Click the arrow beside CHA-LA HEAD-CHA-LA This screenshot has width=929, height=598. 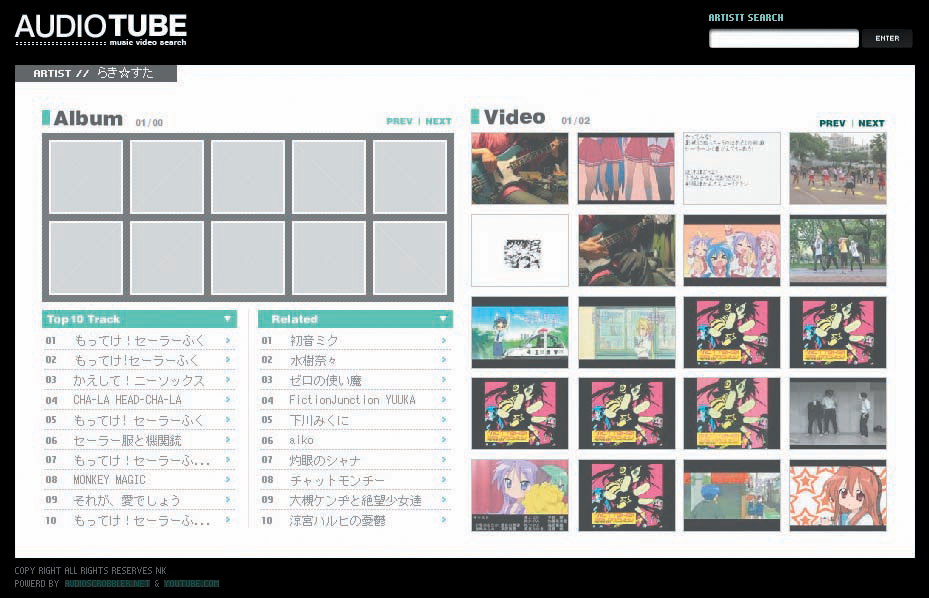pyautogui.click(x=228, y=400)
